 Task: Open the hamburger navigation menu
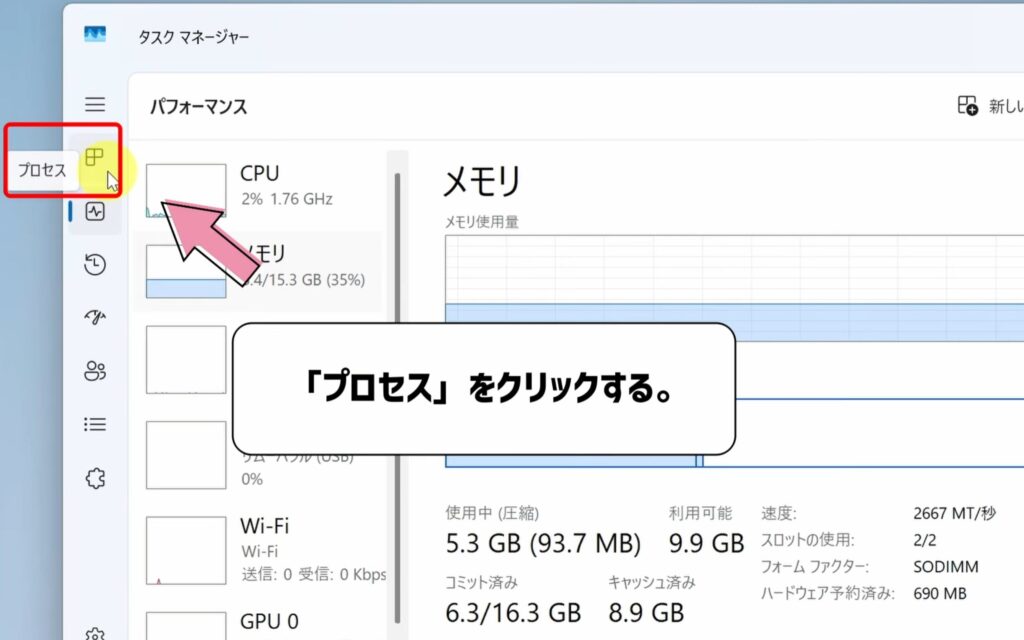click(95, 104)
